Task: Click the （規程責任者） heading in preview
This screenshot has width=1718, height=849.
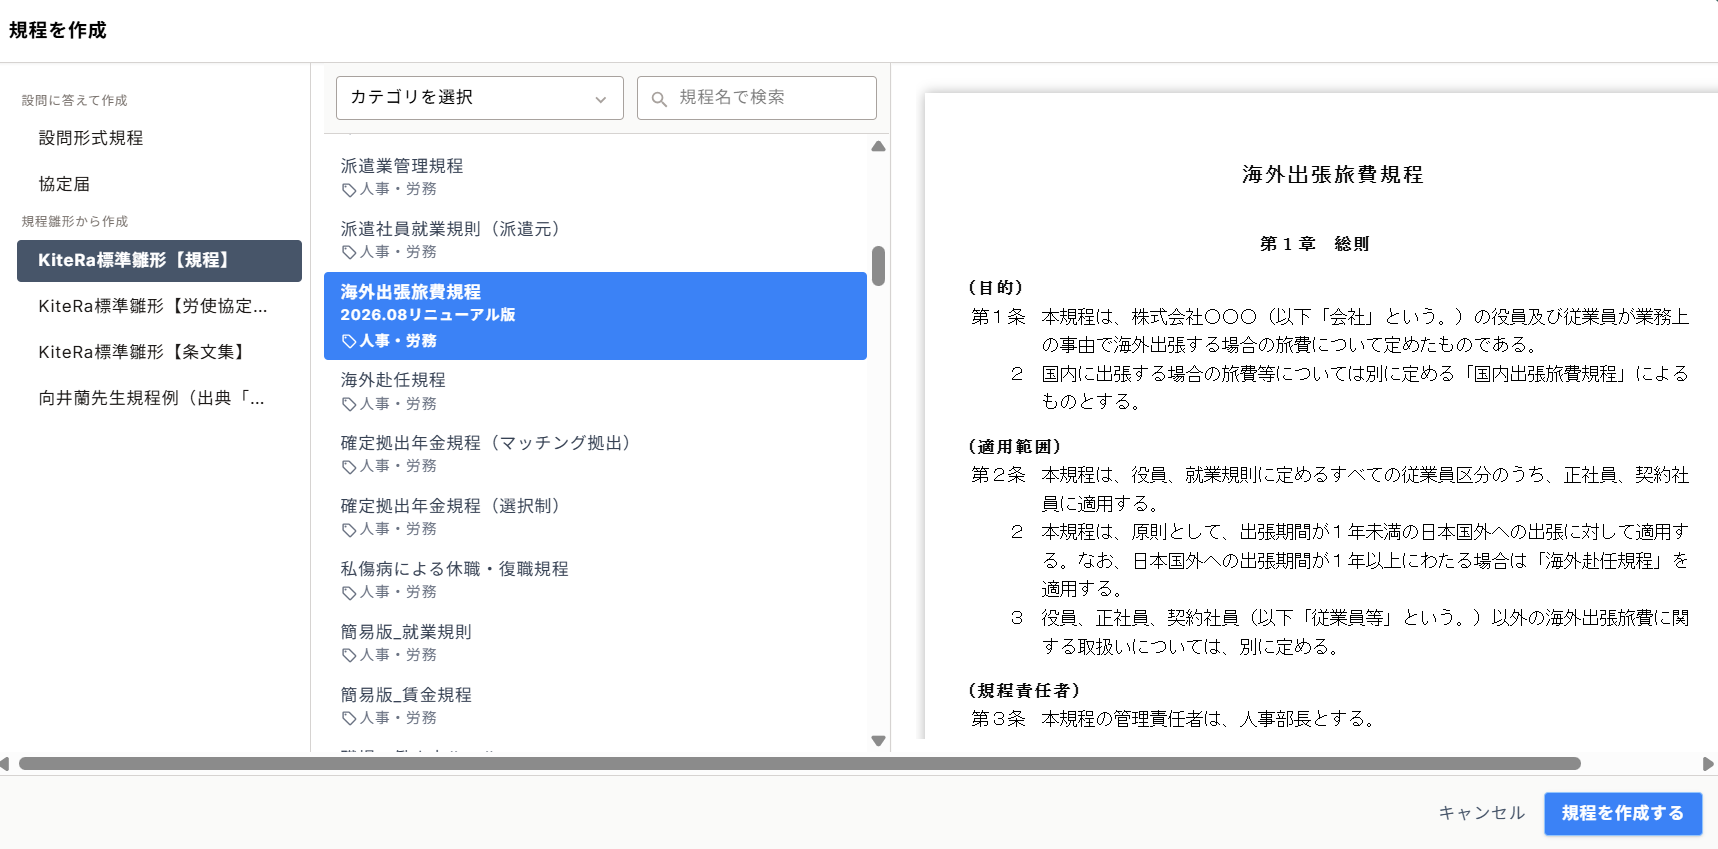Action: 1024,691
